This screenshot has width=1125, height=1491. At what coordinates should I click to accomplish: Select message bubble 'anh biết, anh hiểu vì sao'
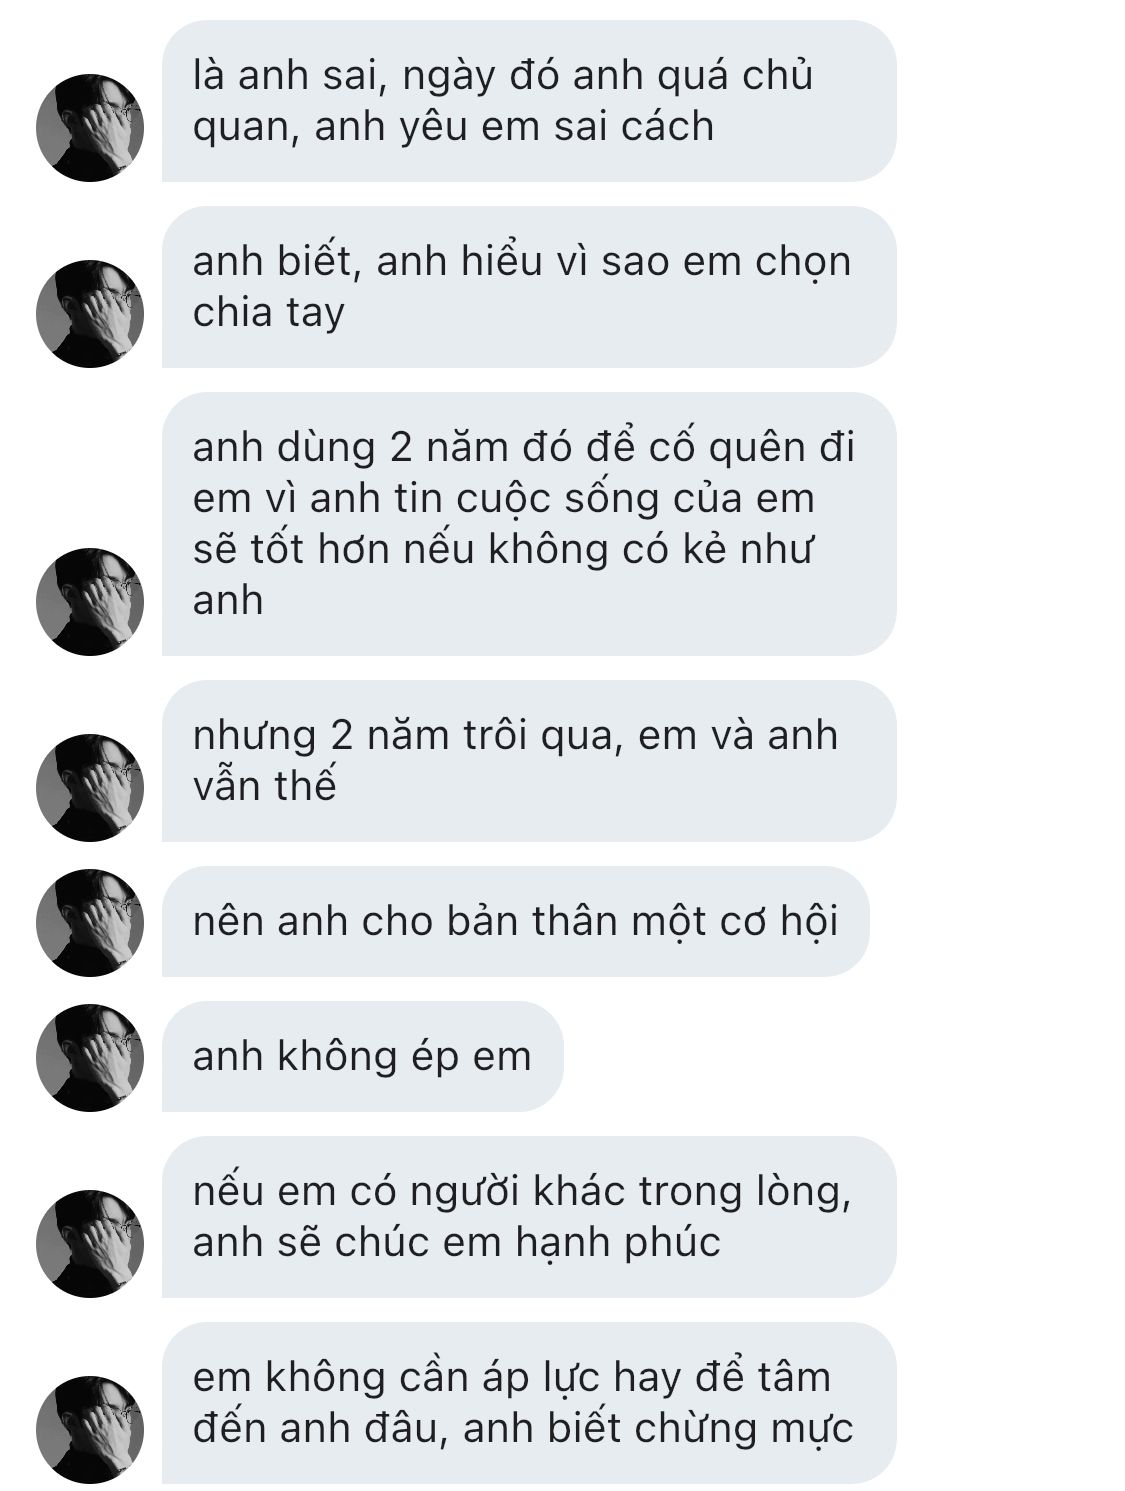(529, 287)
